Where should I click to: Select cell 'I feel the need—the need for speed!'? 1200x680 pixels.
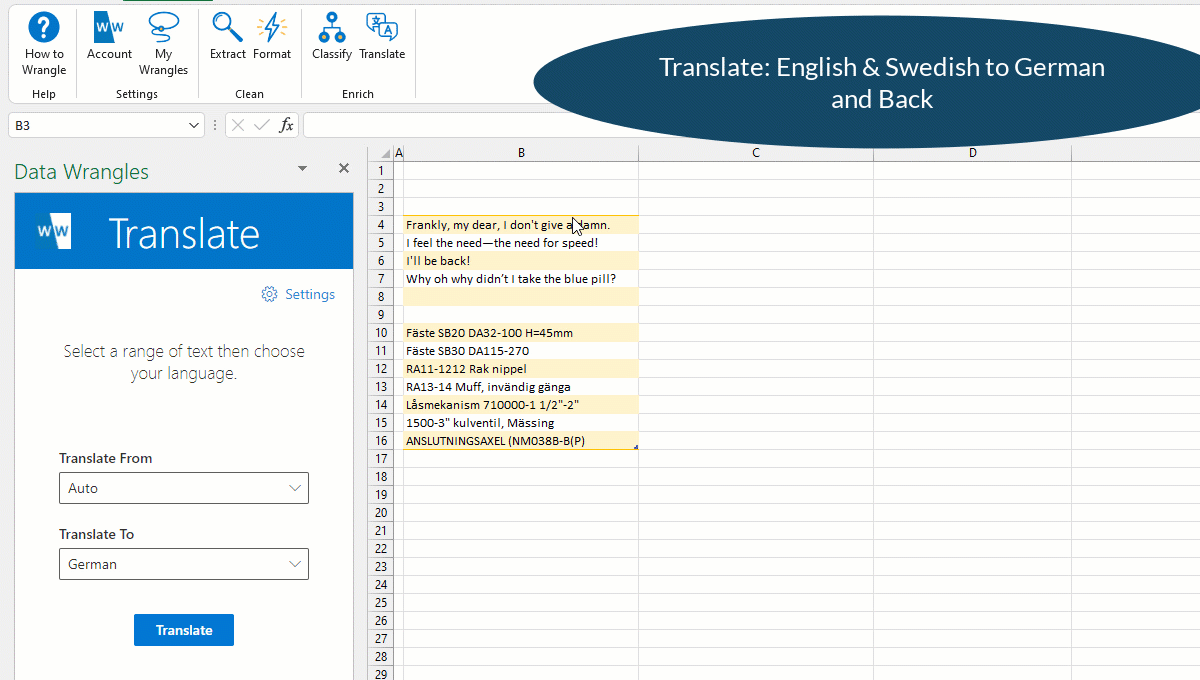521,243
